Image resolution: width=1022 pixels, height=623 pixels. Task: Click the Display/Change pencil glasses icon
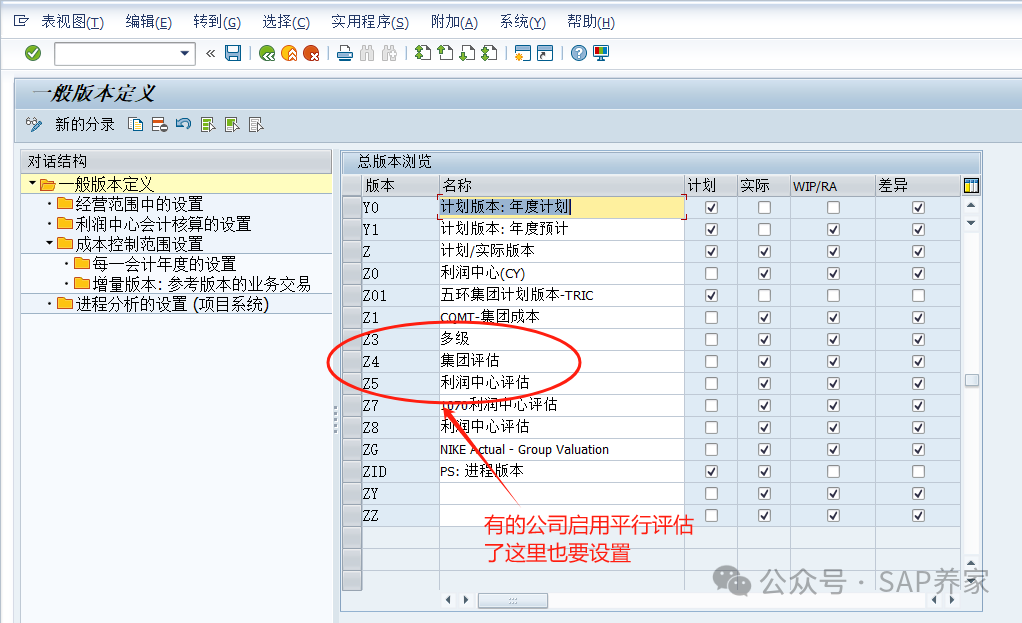(34, 124)
